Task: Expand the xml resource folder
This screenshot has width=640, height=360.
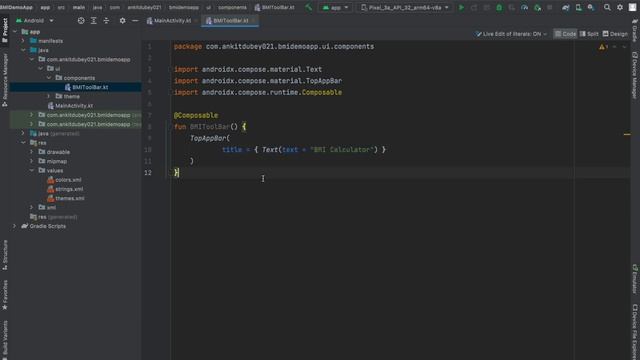Action: click(32, 207)
